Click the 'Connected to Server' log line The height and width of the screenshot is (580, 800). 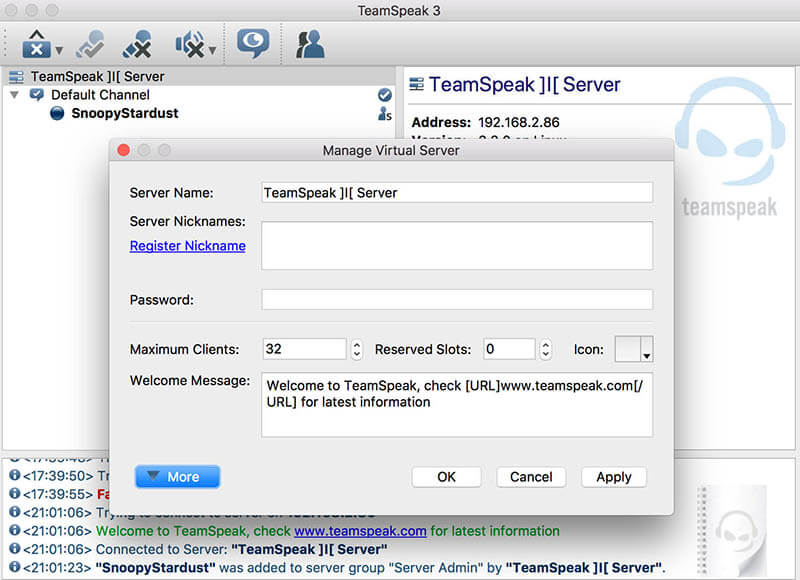(x=241, y=549)
